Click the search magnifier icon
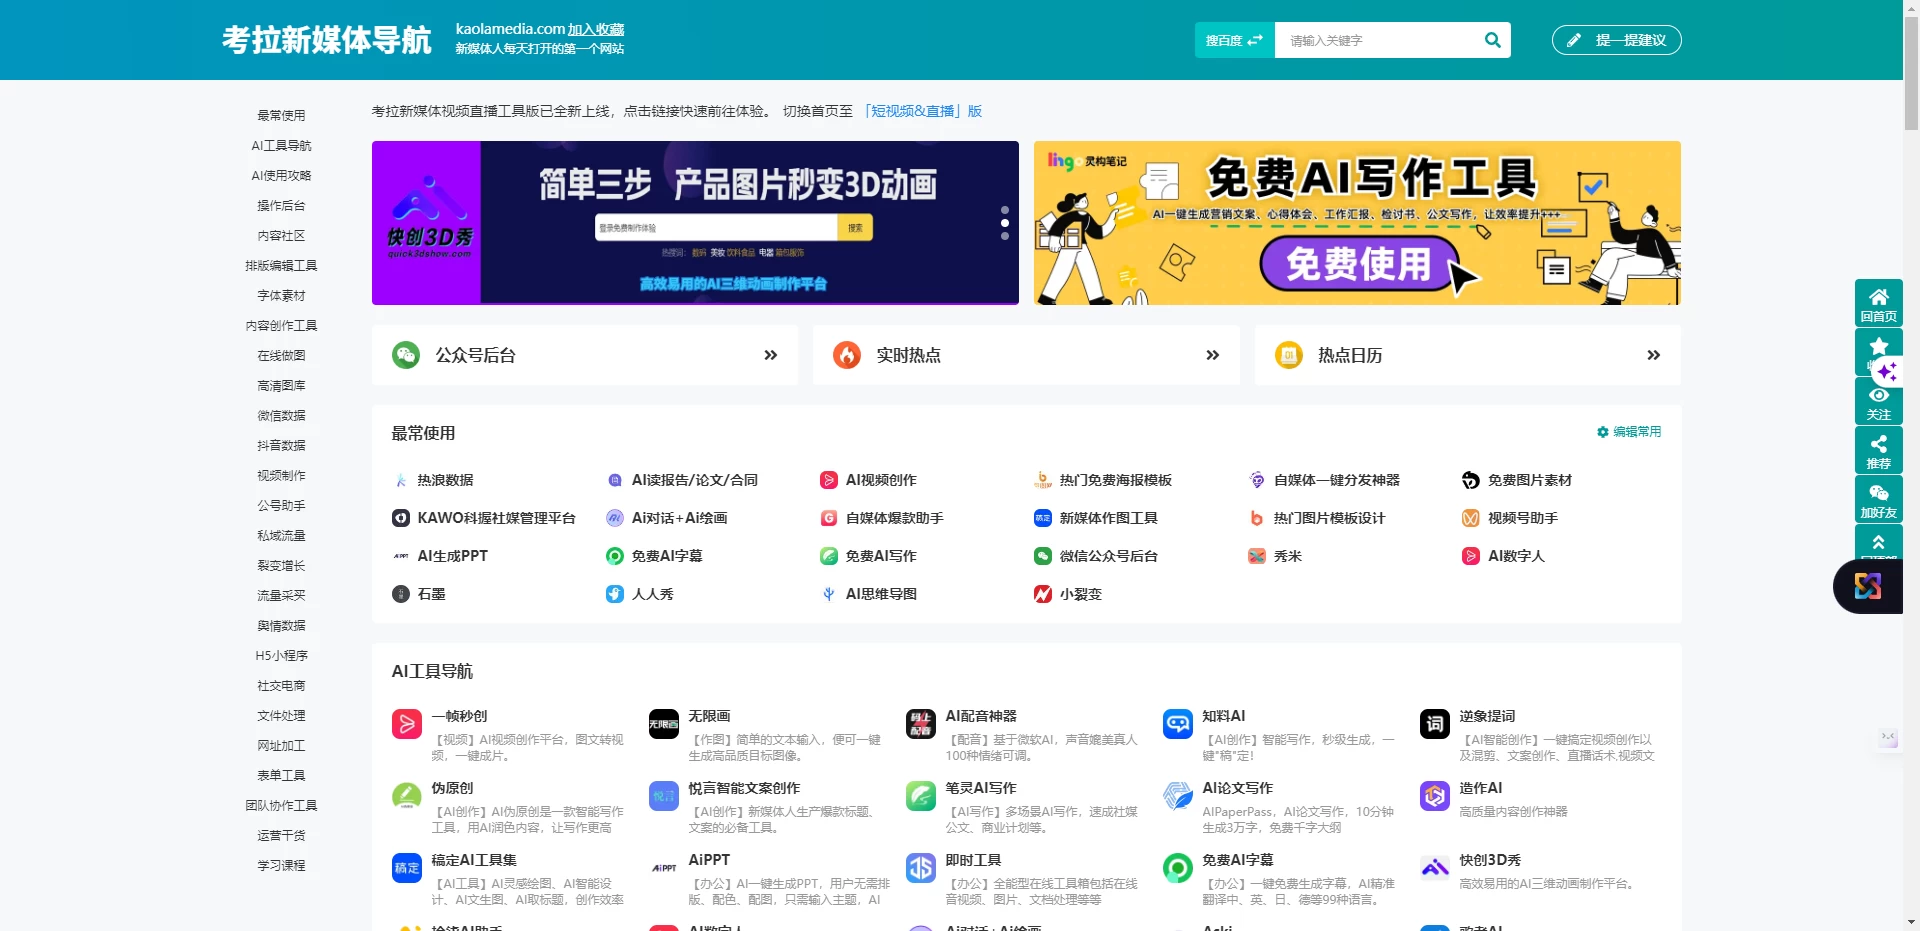 [1492, 40]
